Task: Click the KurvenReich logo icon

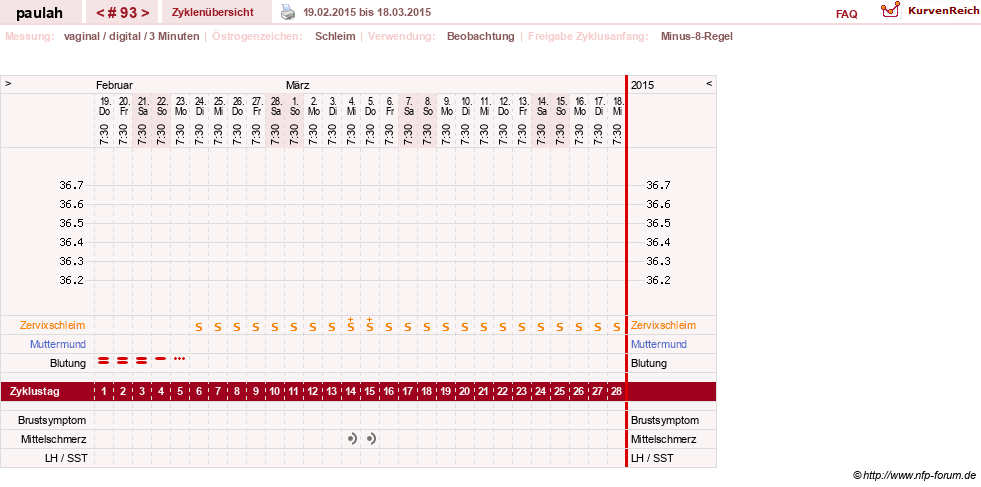Action: click(890, 10)
